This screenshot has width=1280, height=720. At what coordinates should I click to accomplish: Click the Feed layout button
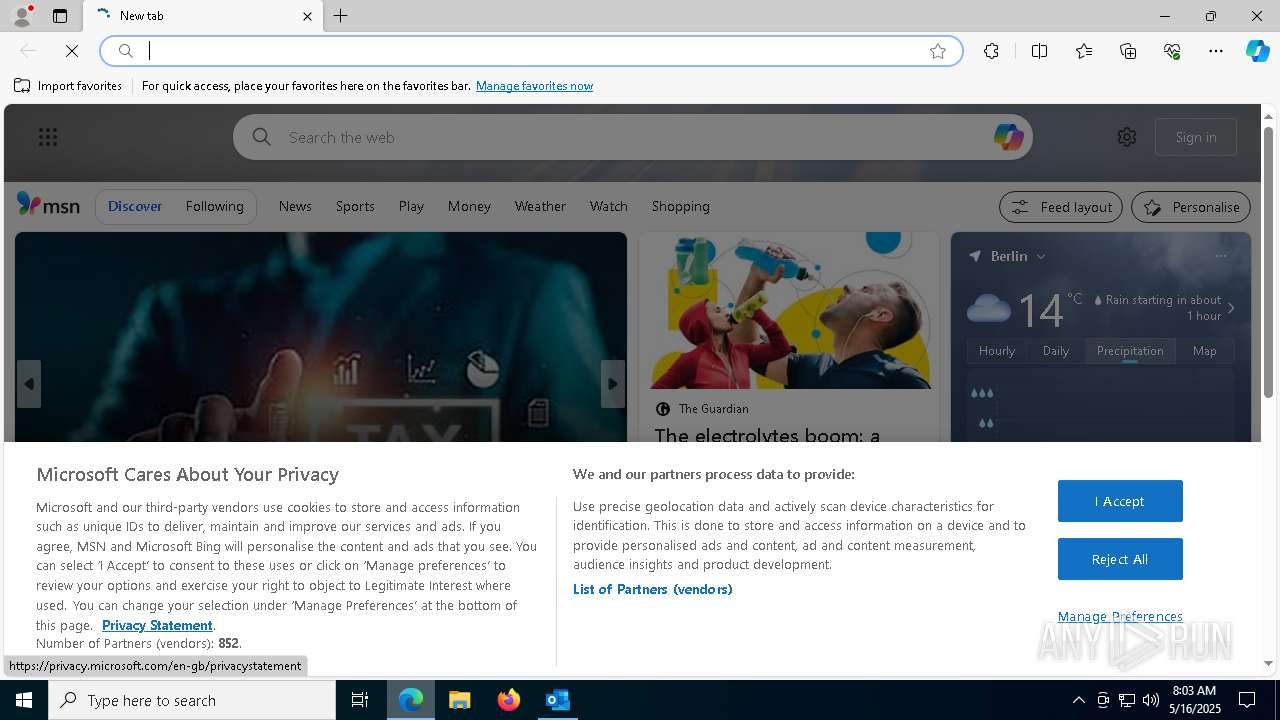tap(1061, 207)
